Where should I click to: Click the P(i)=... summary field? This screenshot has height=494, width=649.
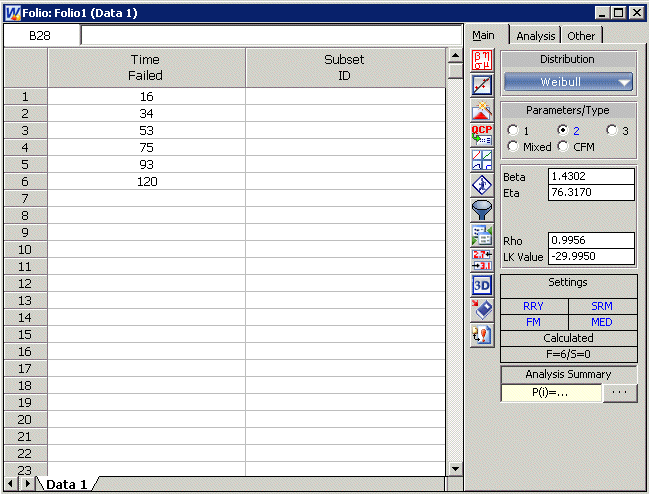coord(551,393)
